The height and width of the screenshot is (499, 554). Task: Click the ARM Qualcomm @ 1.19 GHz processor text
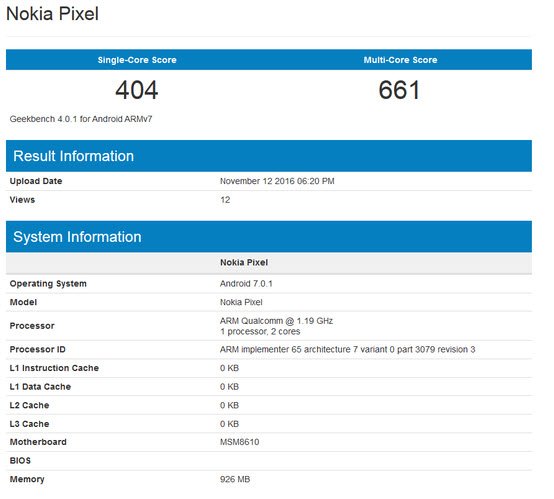click(276, 321)
